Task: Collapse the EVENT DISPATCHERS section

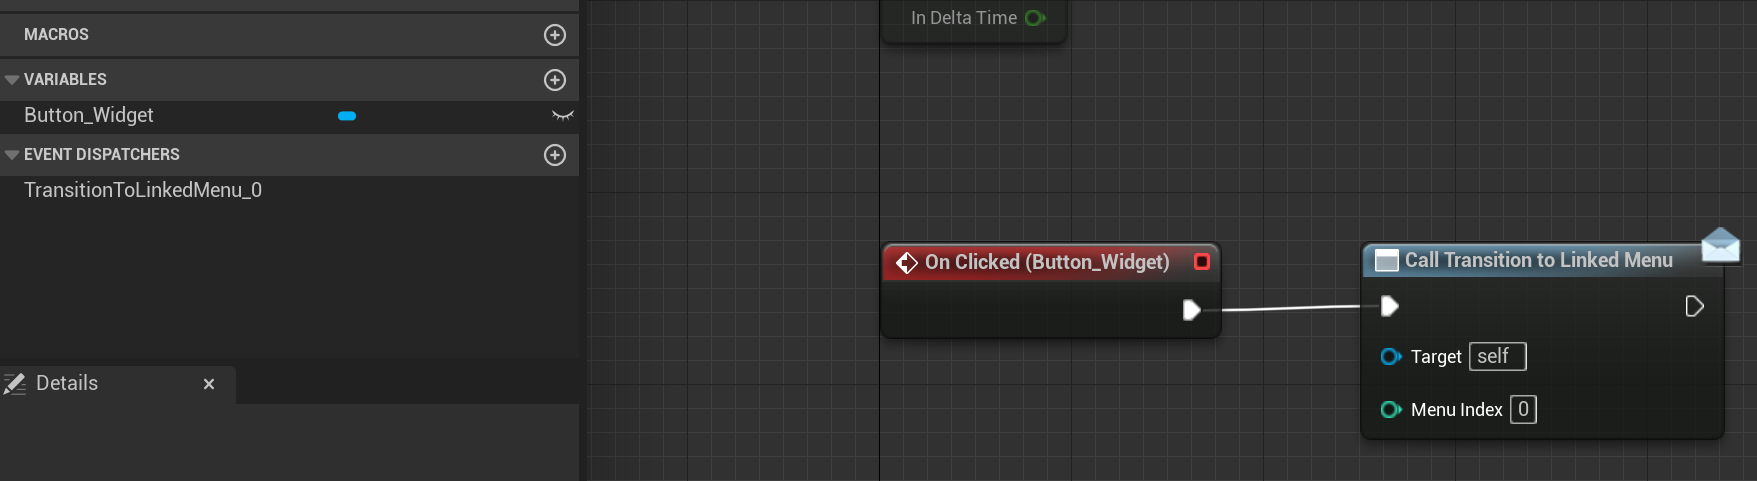Action: 12,155
